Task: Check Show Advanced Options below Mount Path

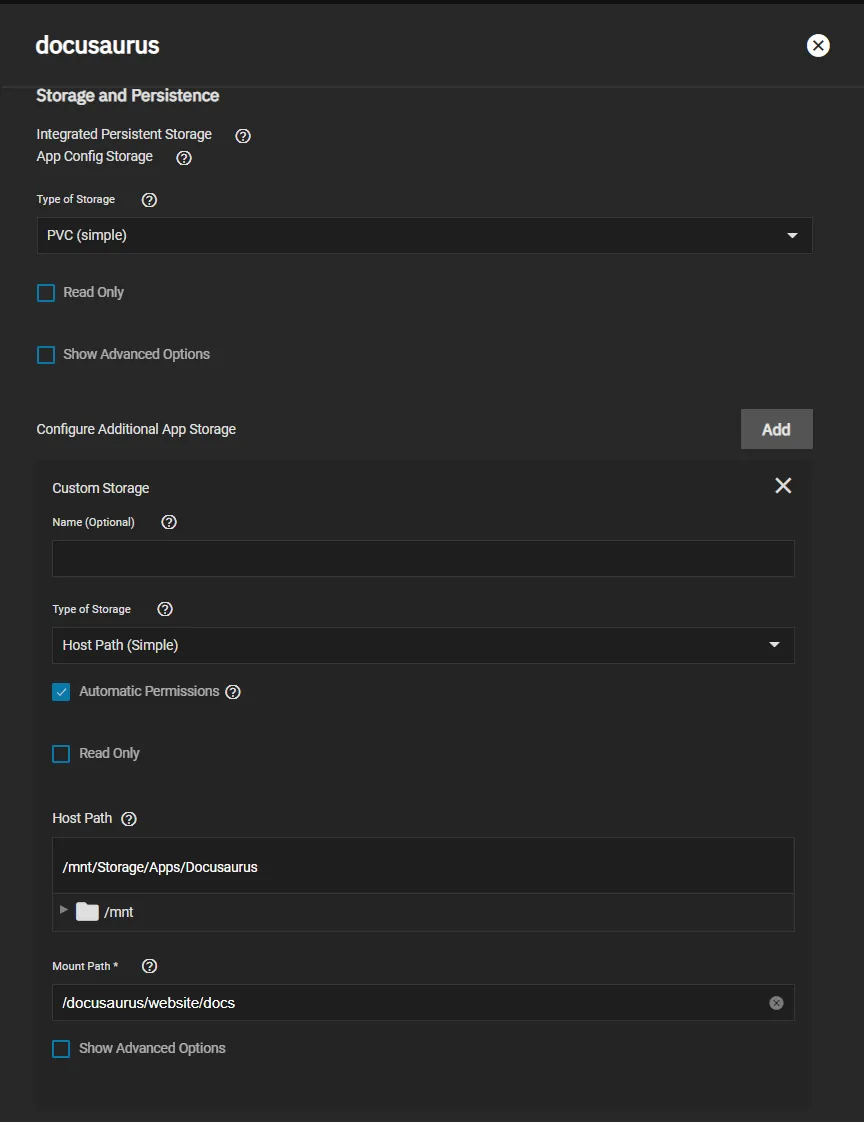Action: (x=61, y=1049)
